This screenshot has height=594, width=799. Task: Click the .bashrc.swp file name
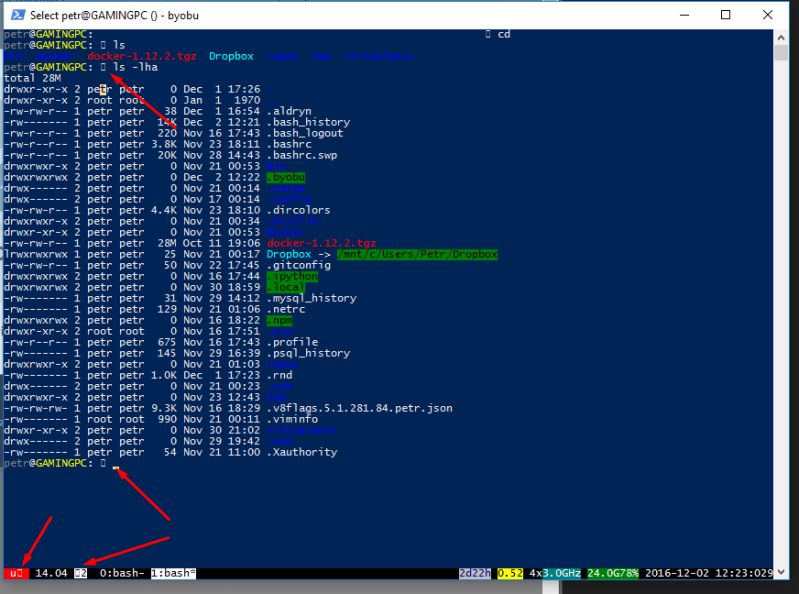302,155
